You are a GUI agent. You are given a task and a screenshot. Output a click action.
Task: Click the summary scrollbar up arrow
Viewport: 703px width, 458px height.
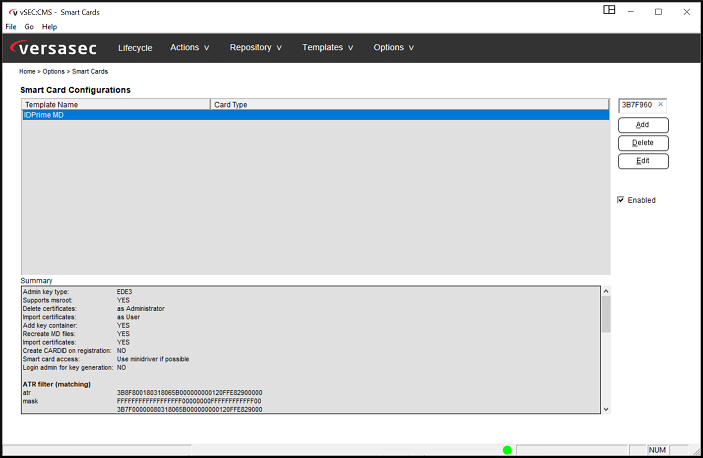click(x=606, y=291)
